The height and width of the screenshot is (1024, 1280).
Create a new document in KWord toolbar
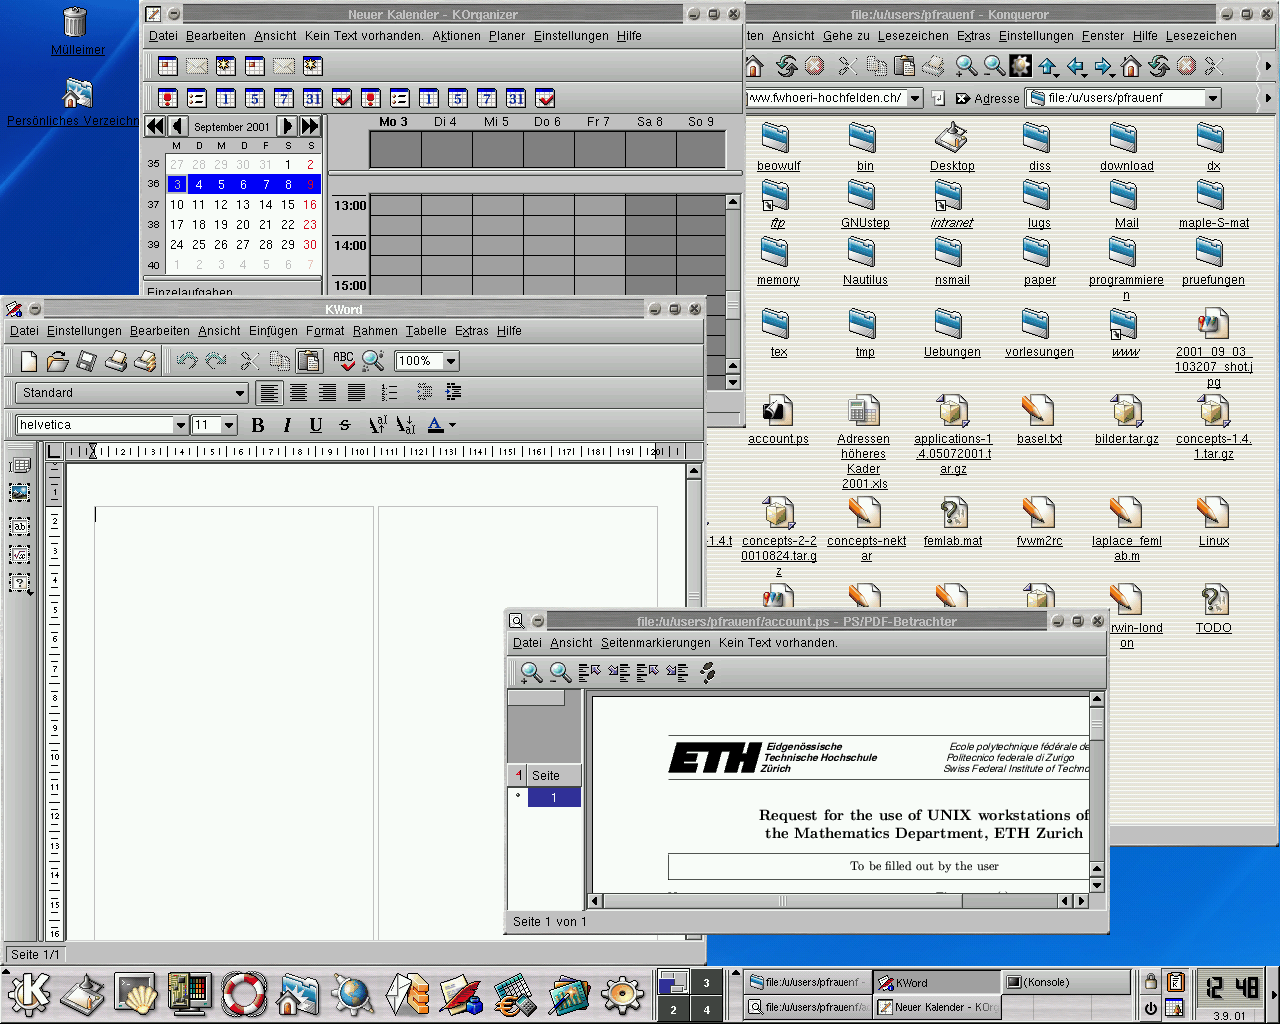click(29, 361)
